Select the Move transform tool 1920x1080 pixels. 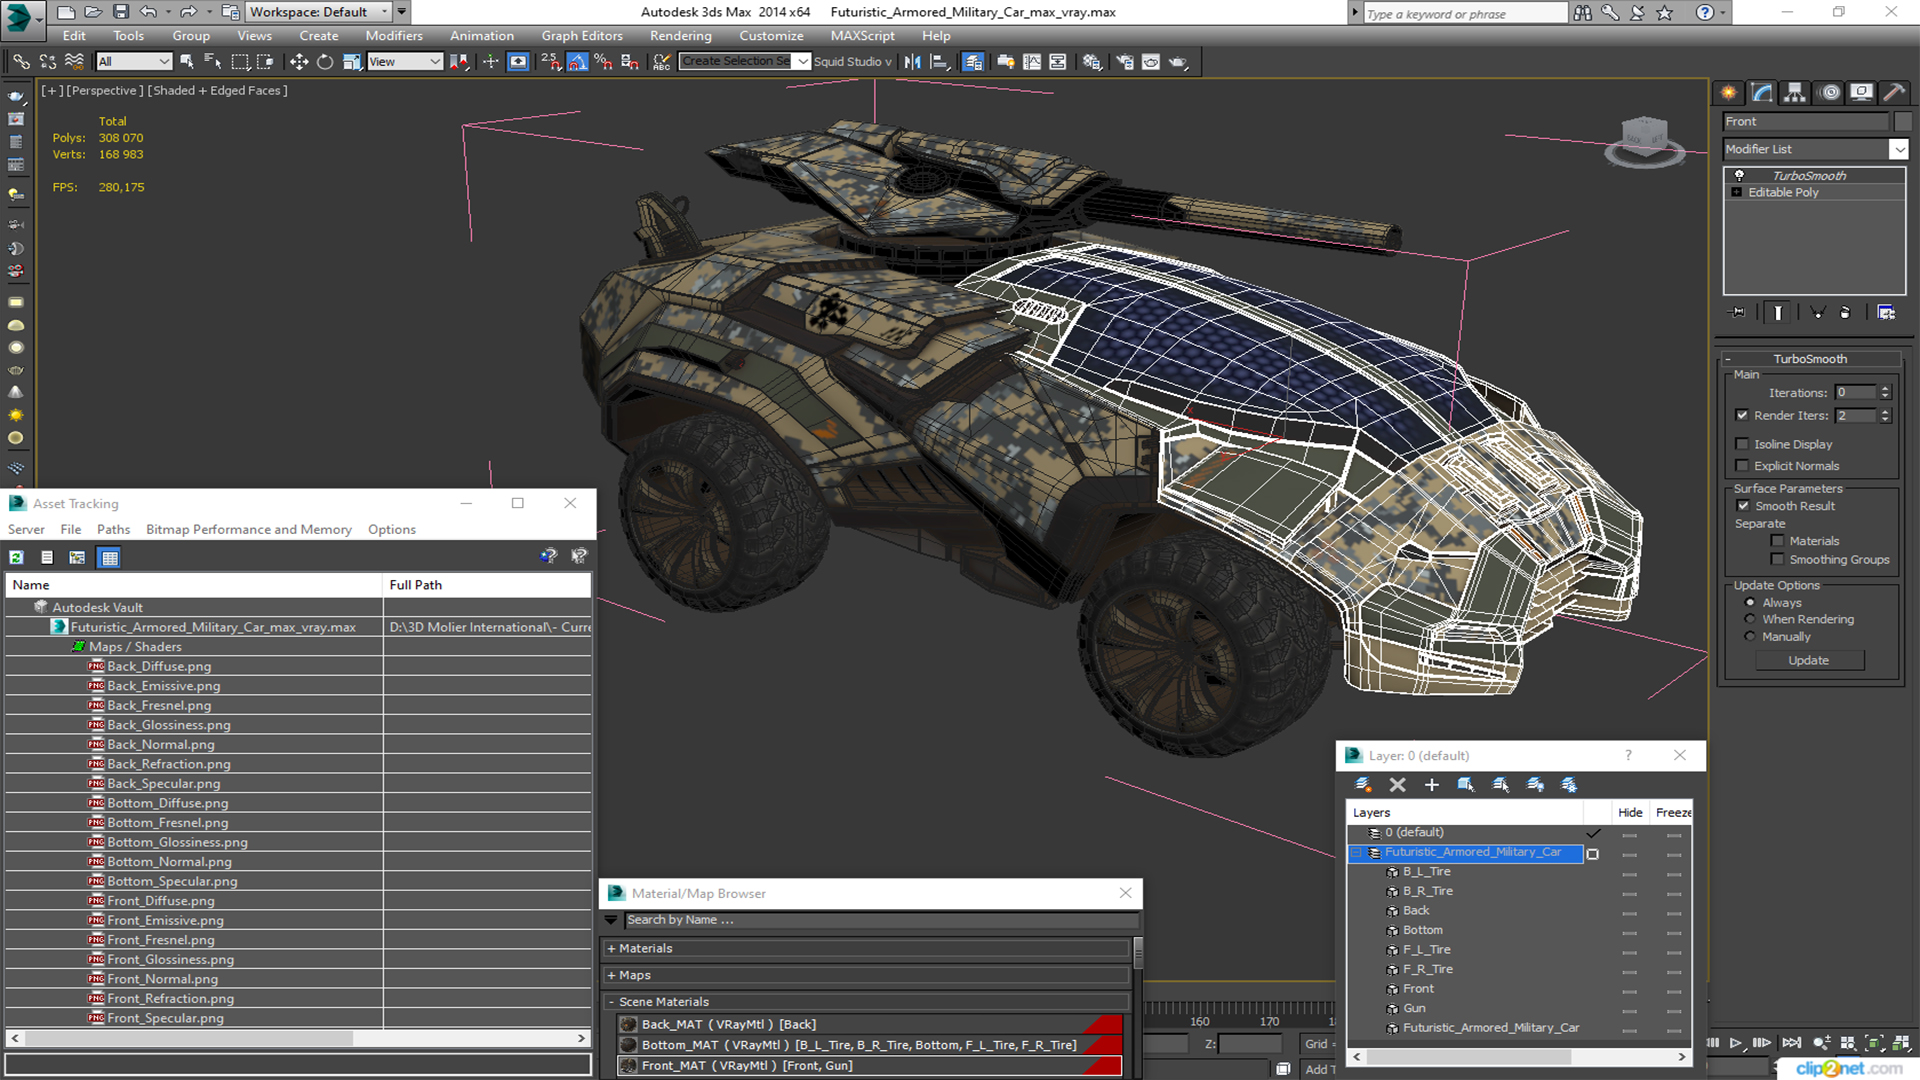[298, 62]
